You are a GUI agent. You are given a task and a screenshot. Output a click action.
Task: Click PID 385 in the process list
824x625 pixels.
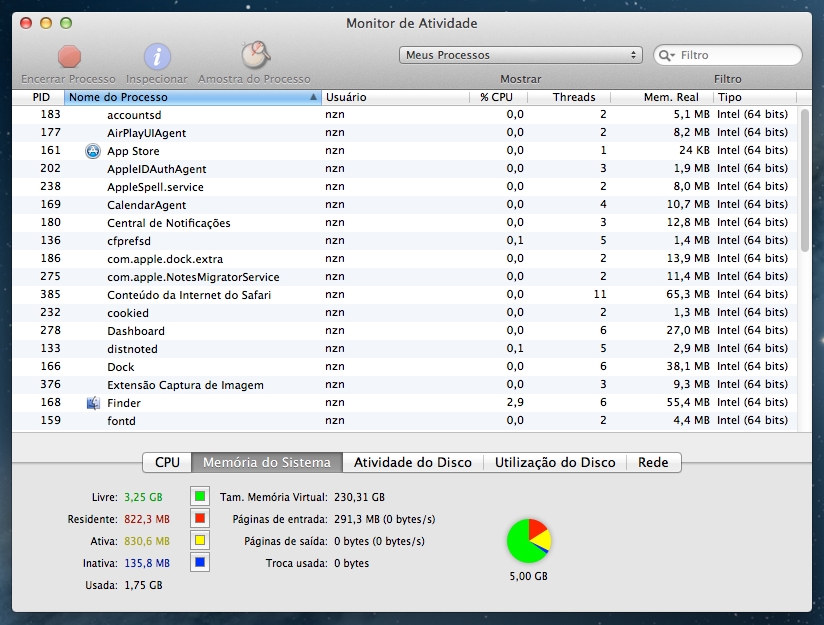click(50, 294)
